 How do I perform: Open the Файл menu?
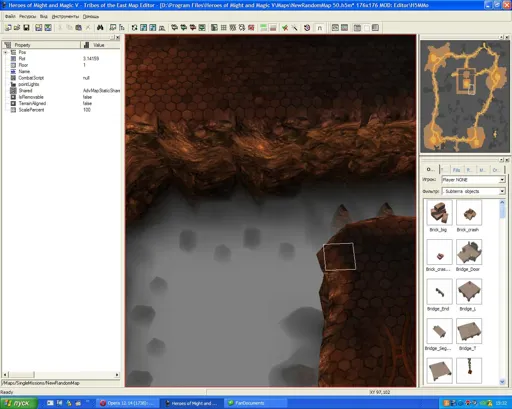point(10,16)
